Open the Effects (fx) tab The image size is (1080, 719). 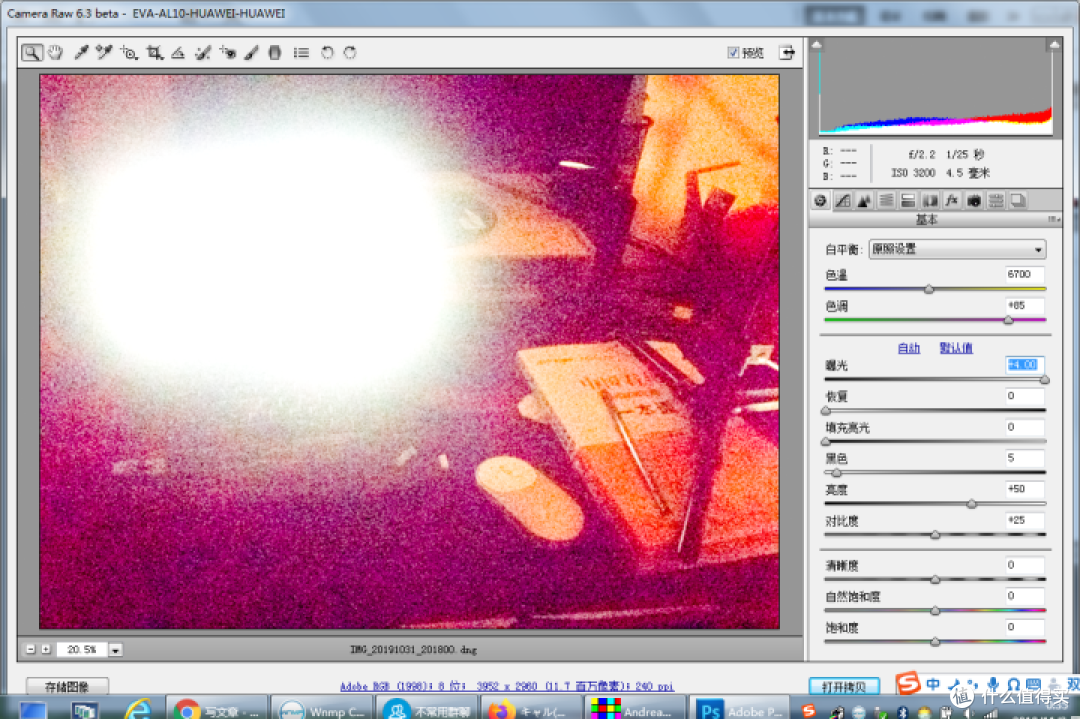[952, 200]
